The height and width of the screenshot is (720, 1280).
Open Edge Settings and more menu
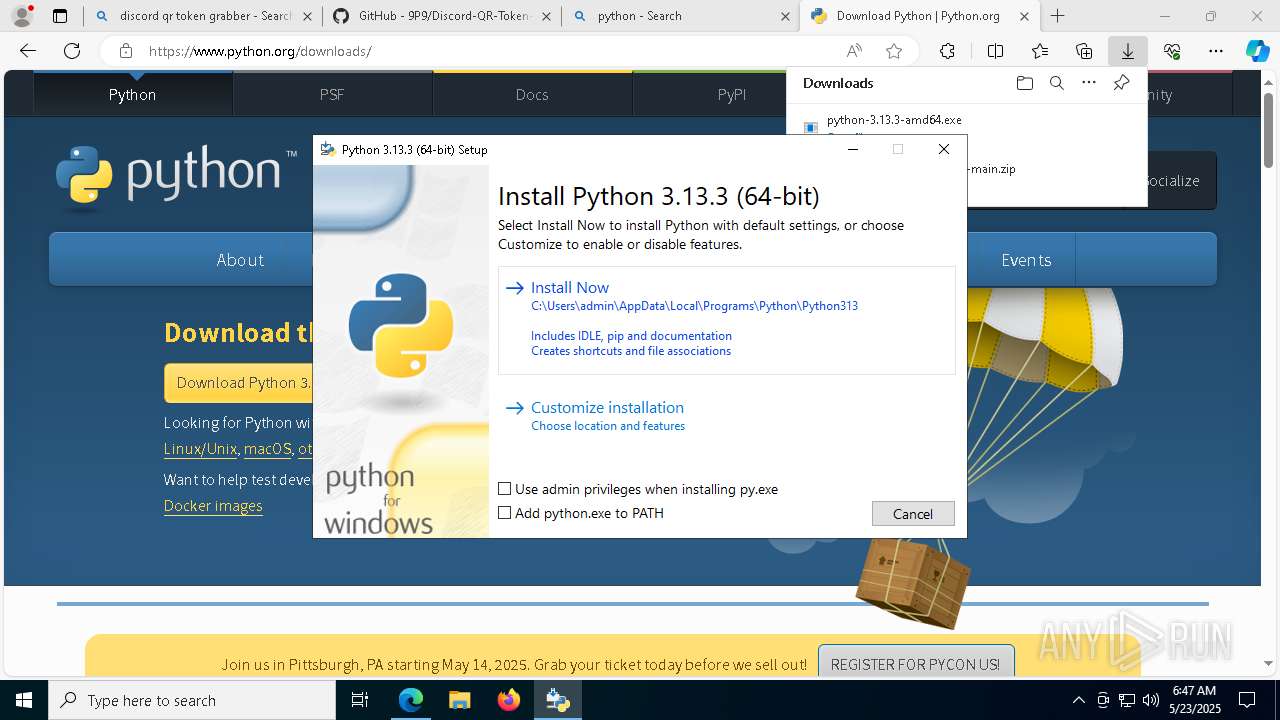[x=1216, y=51]
